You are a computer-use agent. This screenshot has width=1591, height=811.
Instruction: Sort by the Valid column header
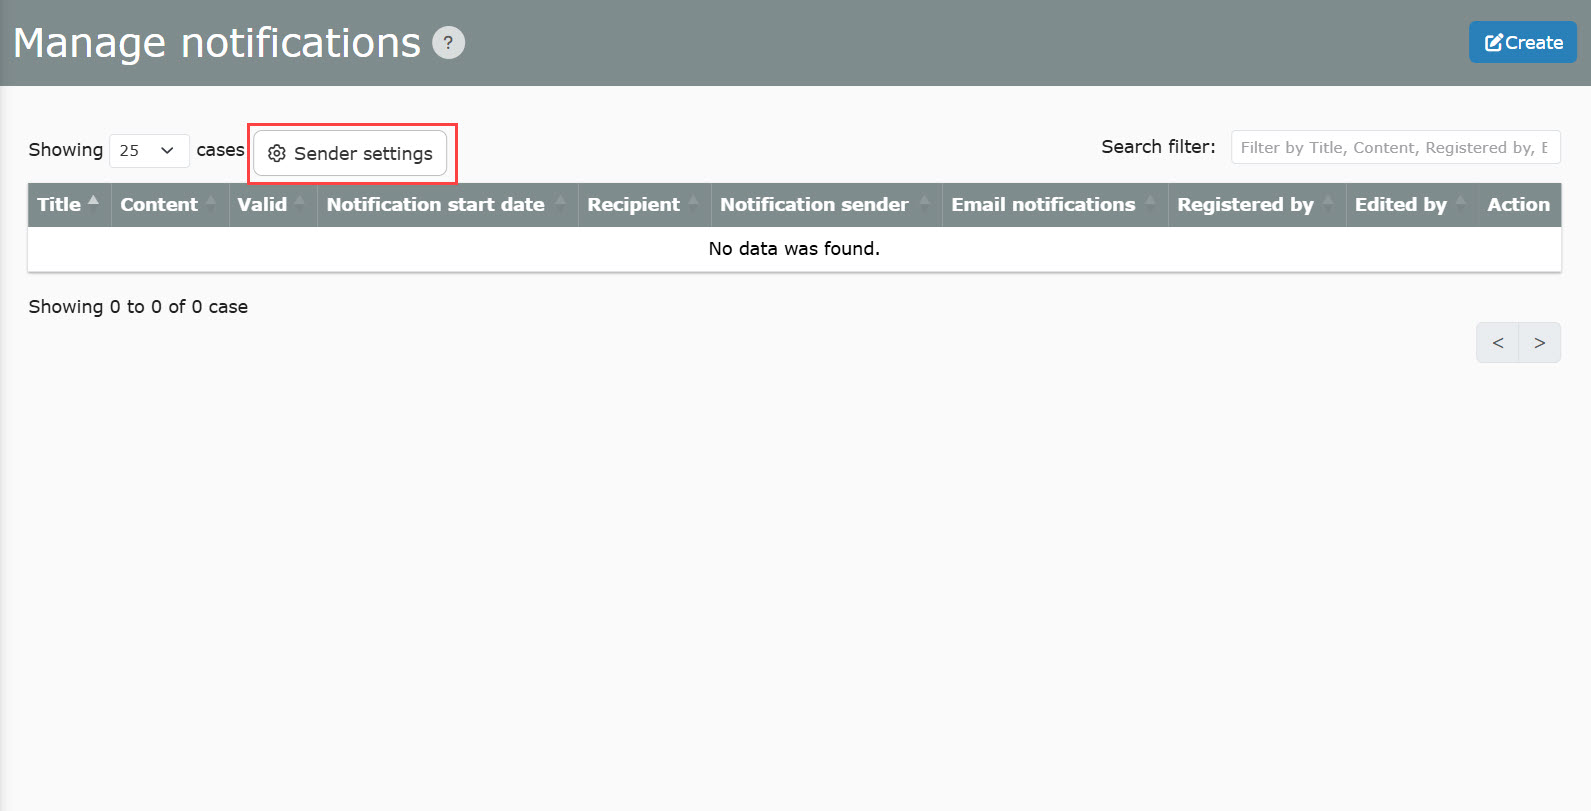coord(262,204)
